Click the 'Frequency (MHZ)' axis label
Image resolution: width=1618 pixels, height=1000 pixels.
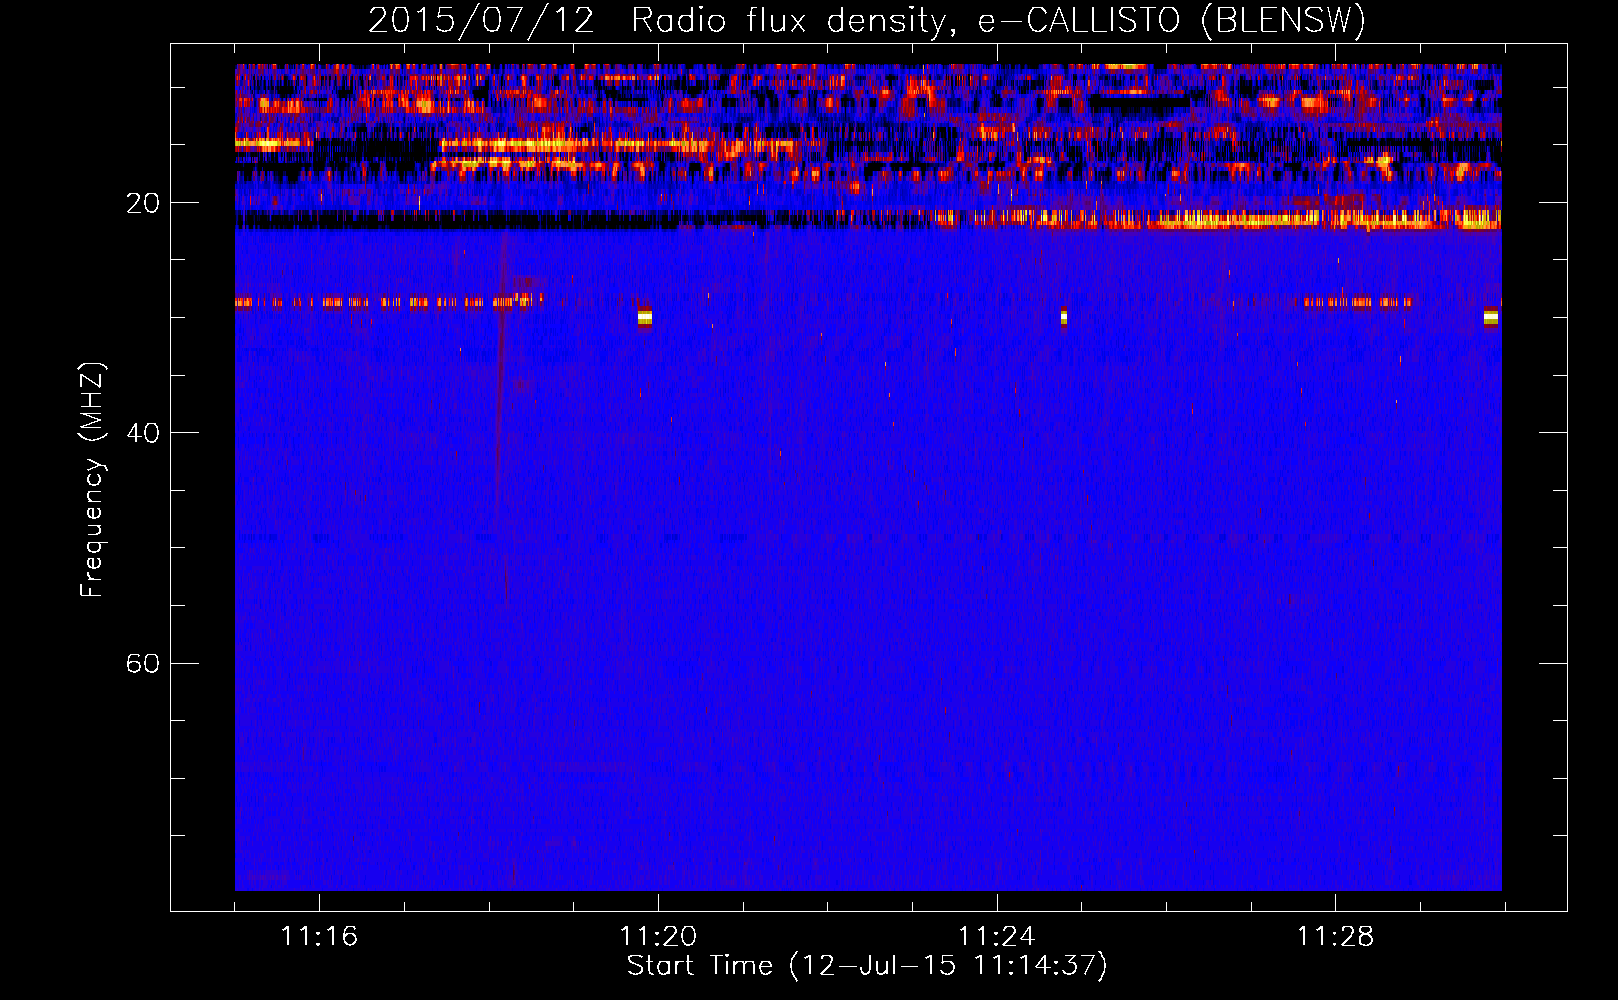pos(92,480)
